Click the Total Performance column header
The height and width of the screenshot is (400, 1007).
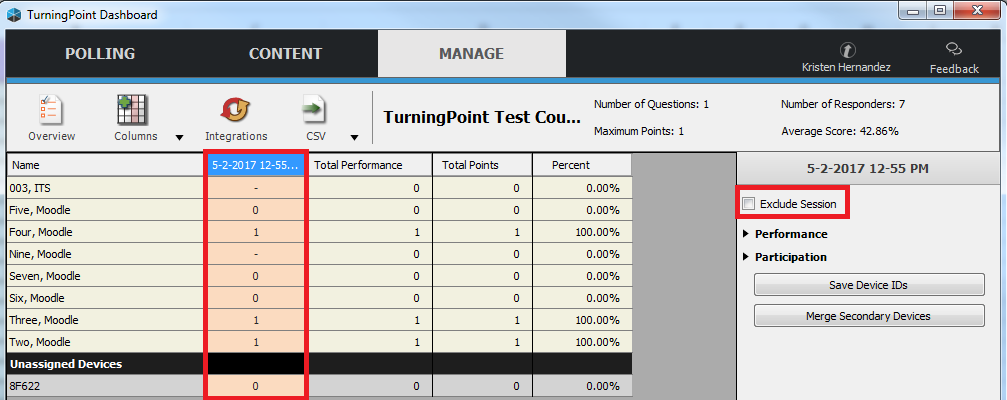coord(370,165)
